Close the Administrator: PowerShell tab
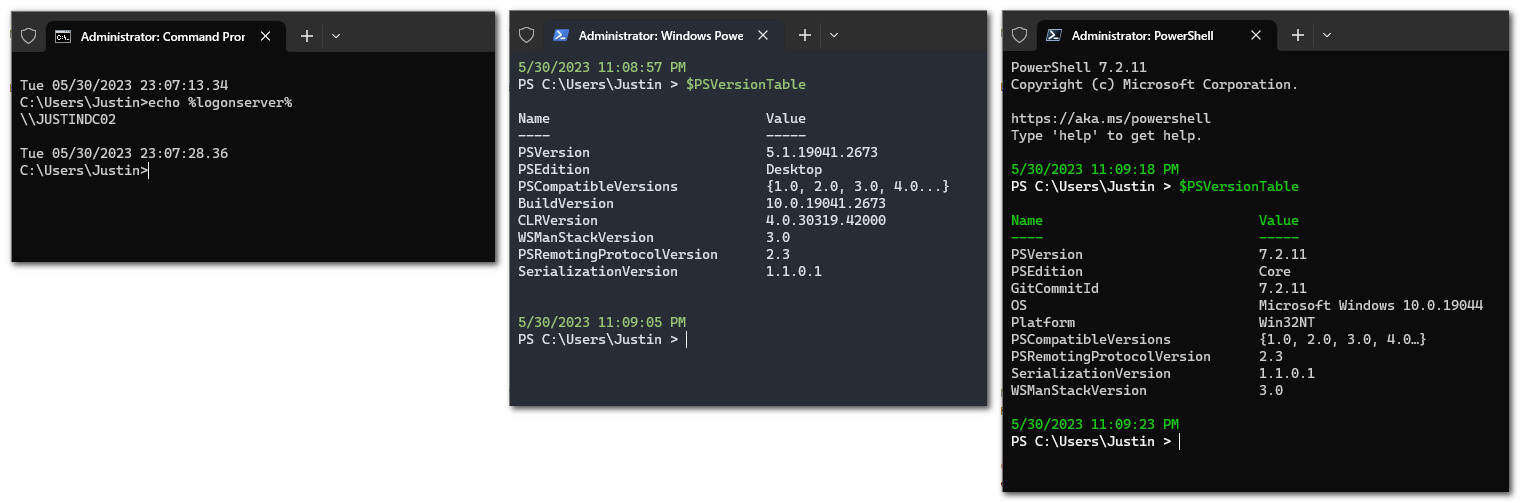The height and width of the screenshot is (503, 1520). click(x=1257, y=35)
